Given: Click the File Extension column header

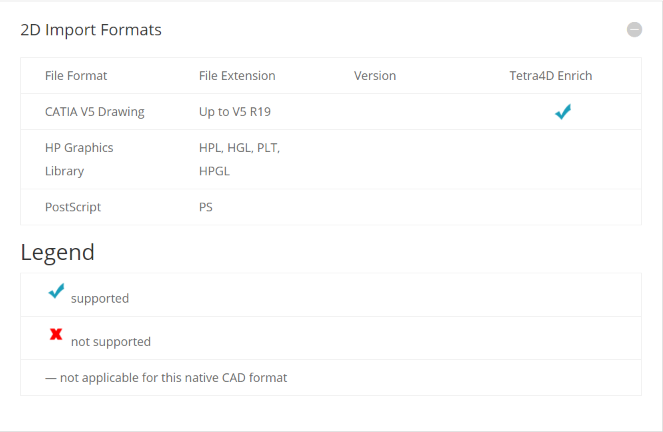Looking at the screenshot, I should [x=237, y=76].
